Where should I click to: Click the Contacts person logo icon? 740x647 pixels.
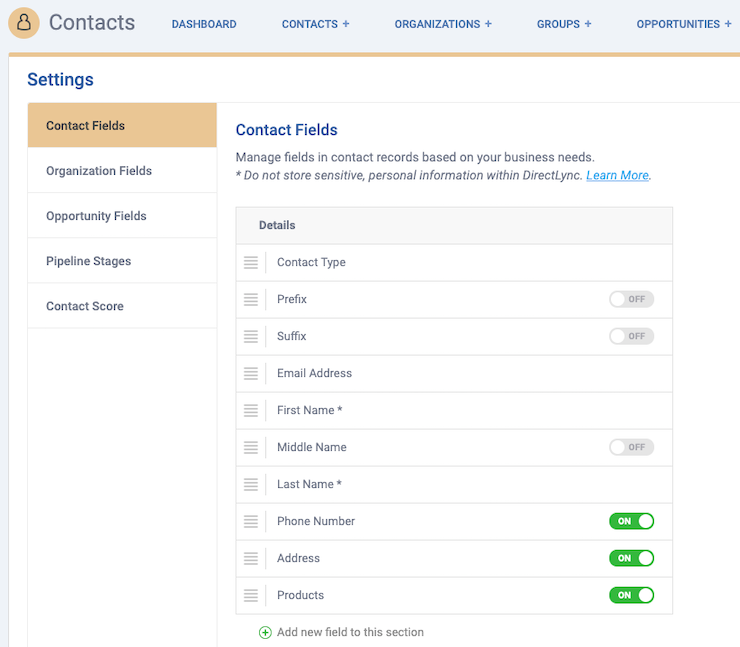[x=24, y=23]
